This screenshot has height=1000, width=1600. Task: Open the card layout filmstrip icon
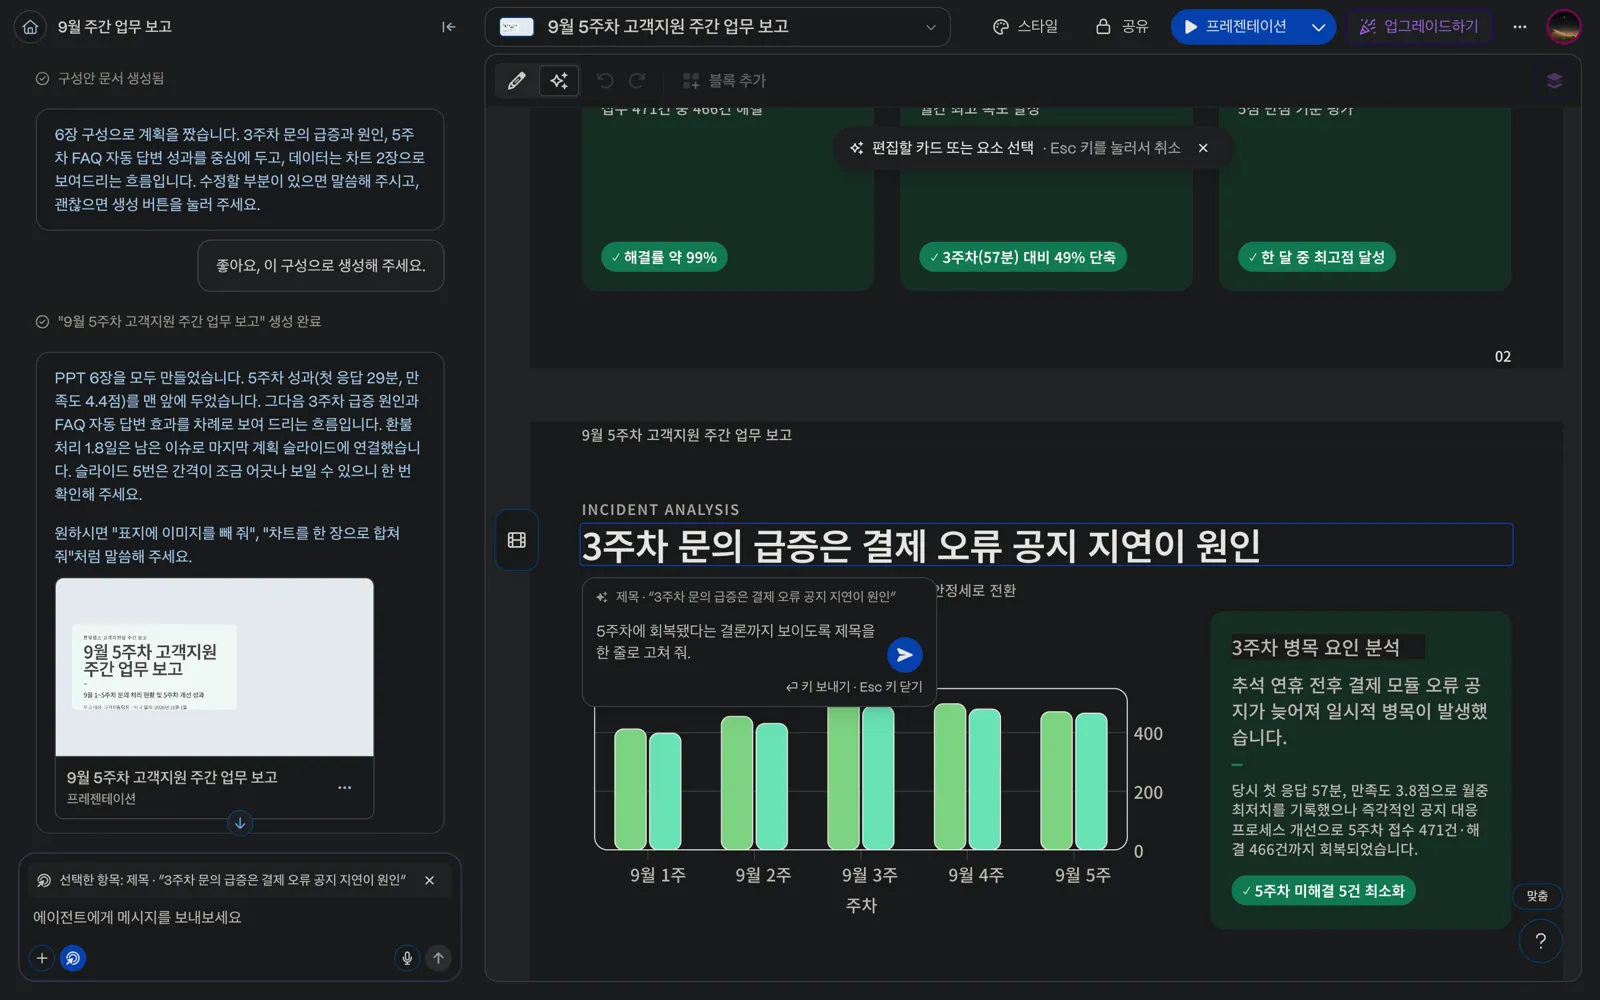tap(517, 540)
